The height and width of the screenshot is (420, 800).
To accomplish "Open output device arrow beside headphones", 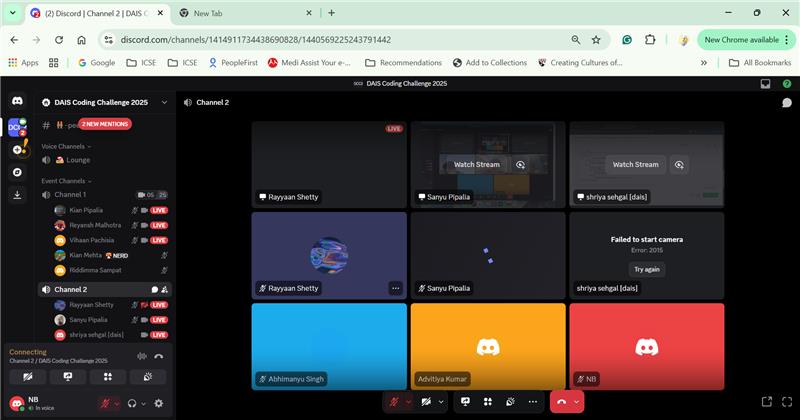I will pos(143,403).
